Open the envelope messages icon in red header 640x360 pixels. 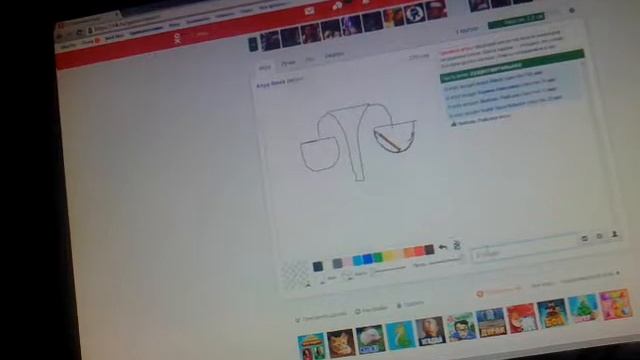309,11
